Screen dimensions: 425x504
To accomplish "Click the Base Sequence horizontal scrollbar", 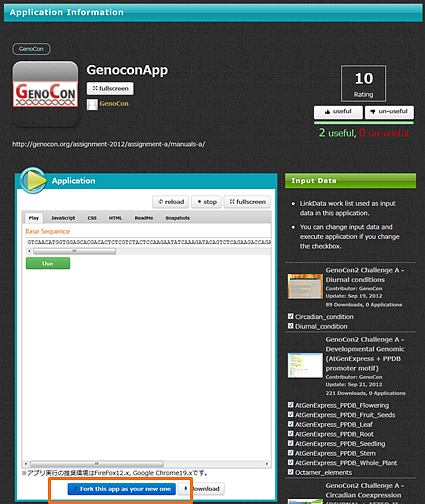I will point(148,251).
